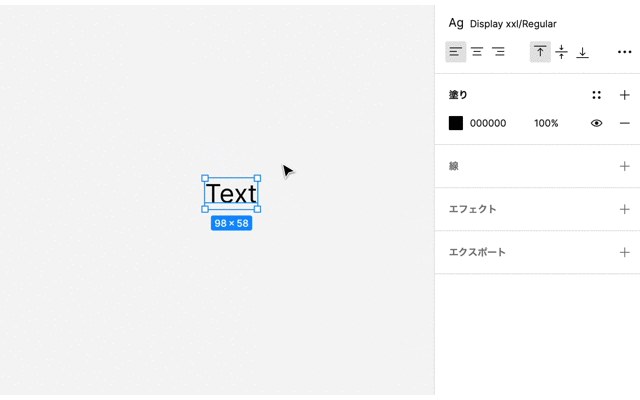
Task: Edit the 100% fill opacity field
Action: 546,123
